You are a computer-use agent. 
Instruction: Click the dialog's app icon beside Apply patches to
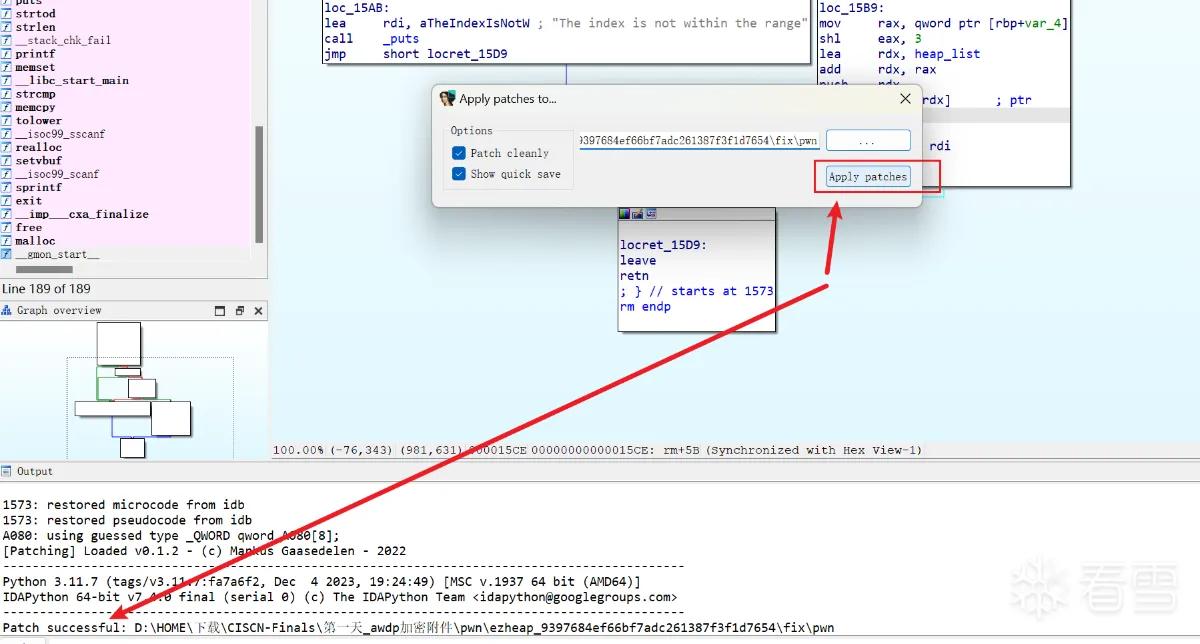(x=447, y=99)
